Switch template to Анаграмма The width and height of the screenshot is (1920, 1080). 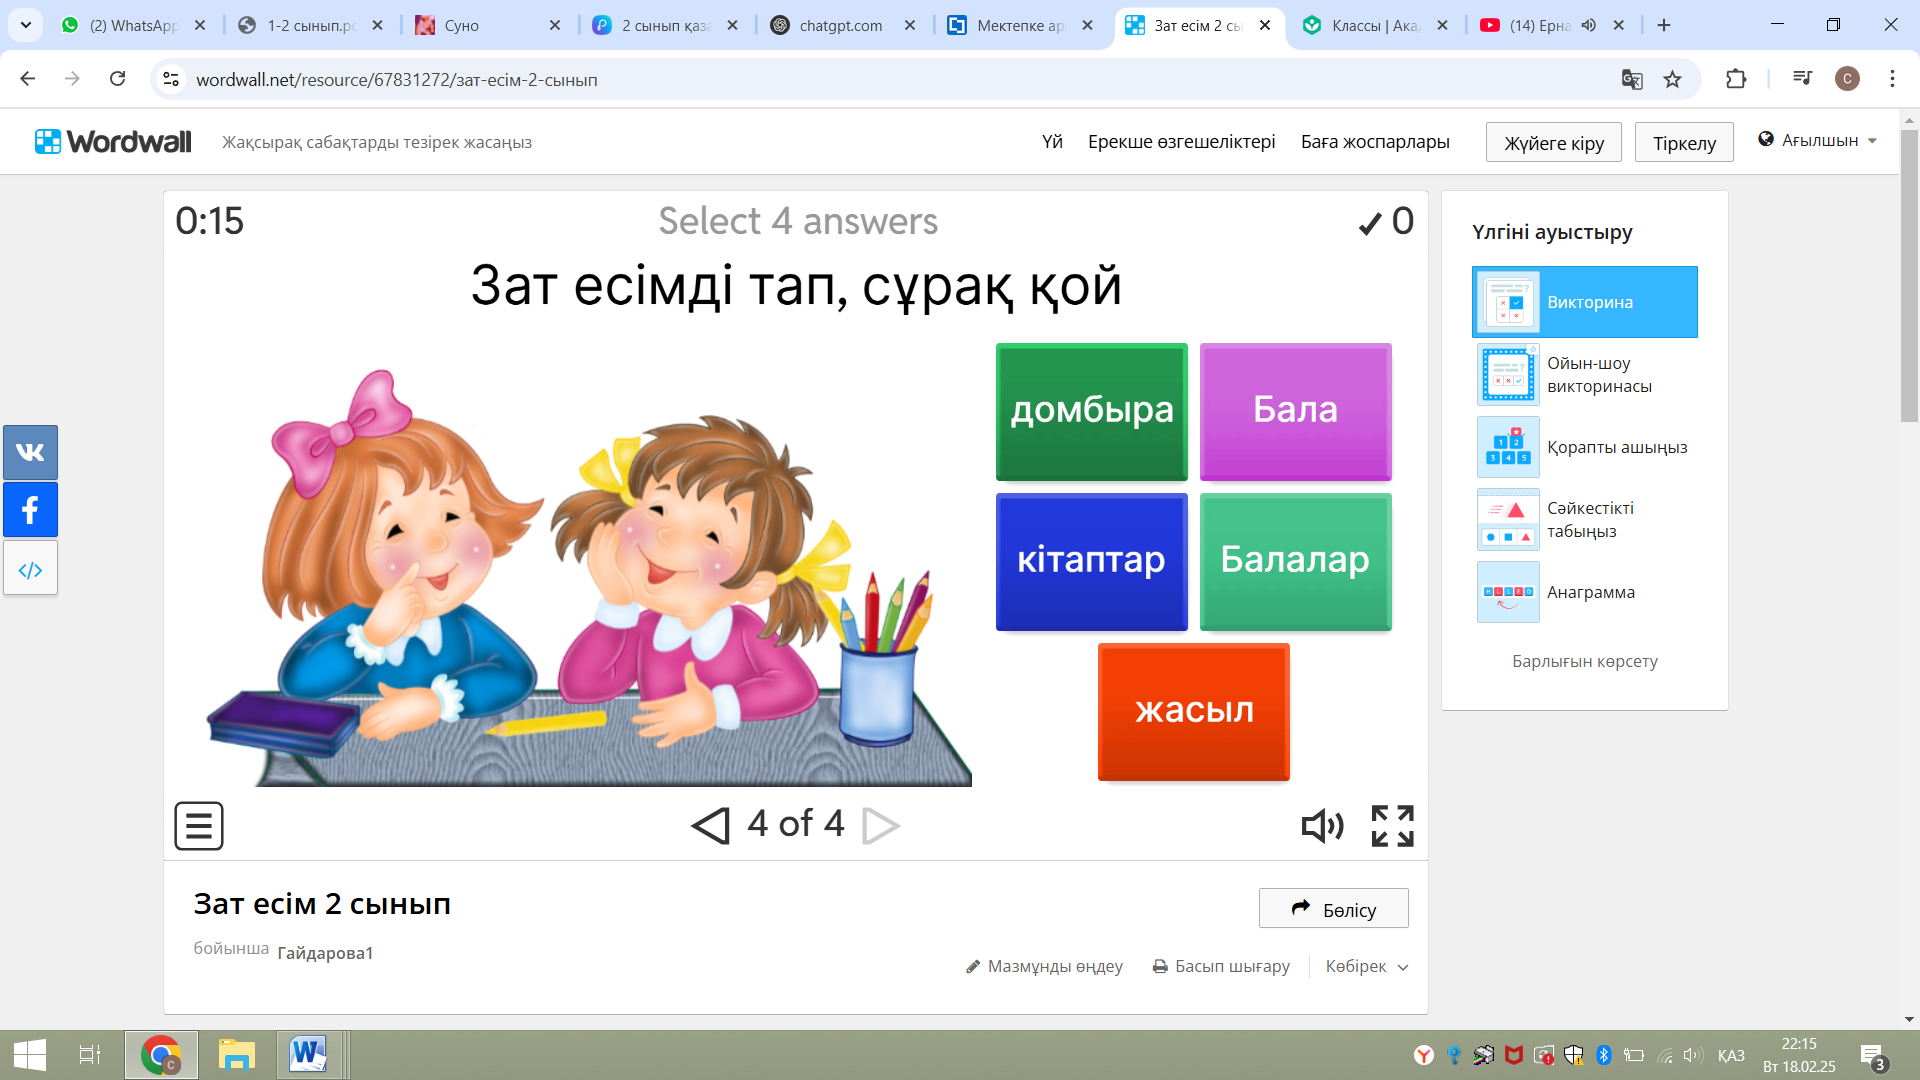point(1585,592)
